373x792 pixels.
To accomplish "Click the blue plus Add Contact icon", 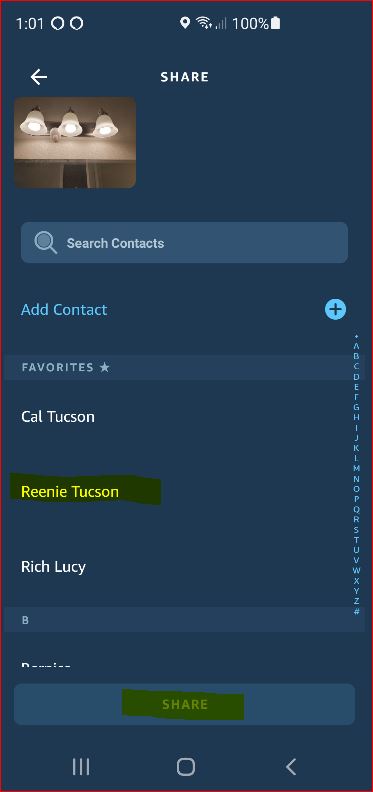I will click(x=335, y=309).
